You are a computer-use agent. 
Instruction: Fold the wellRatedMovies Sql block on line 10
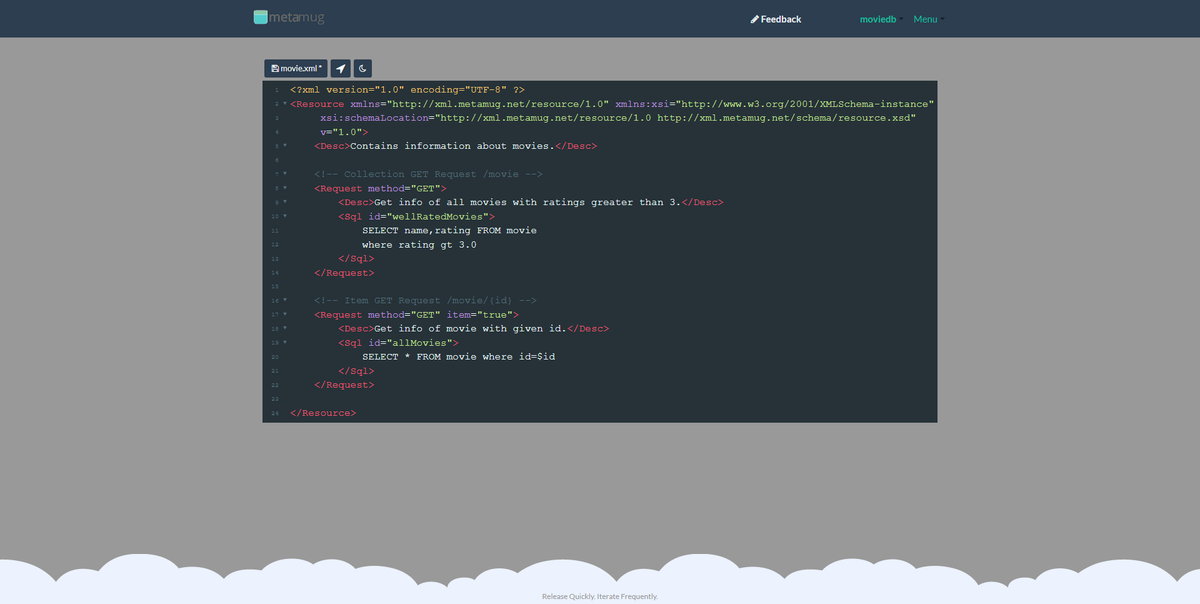pyautogui.click(x=284, y=216)
